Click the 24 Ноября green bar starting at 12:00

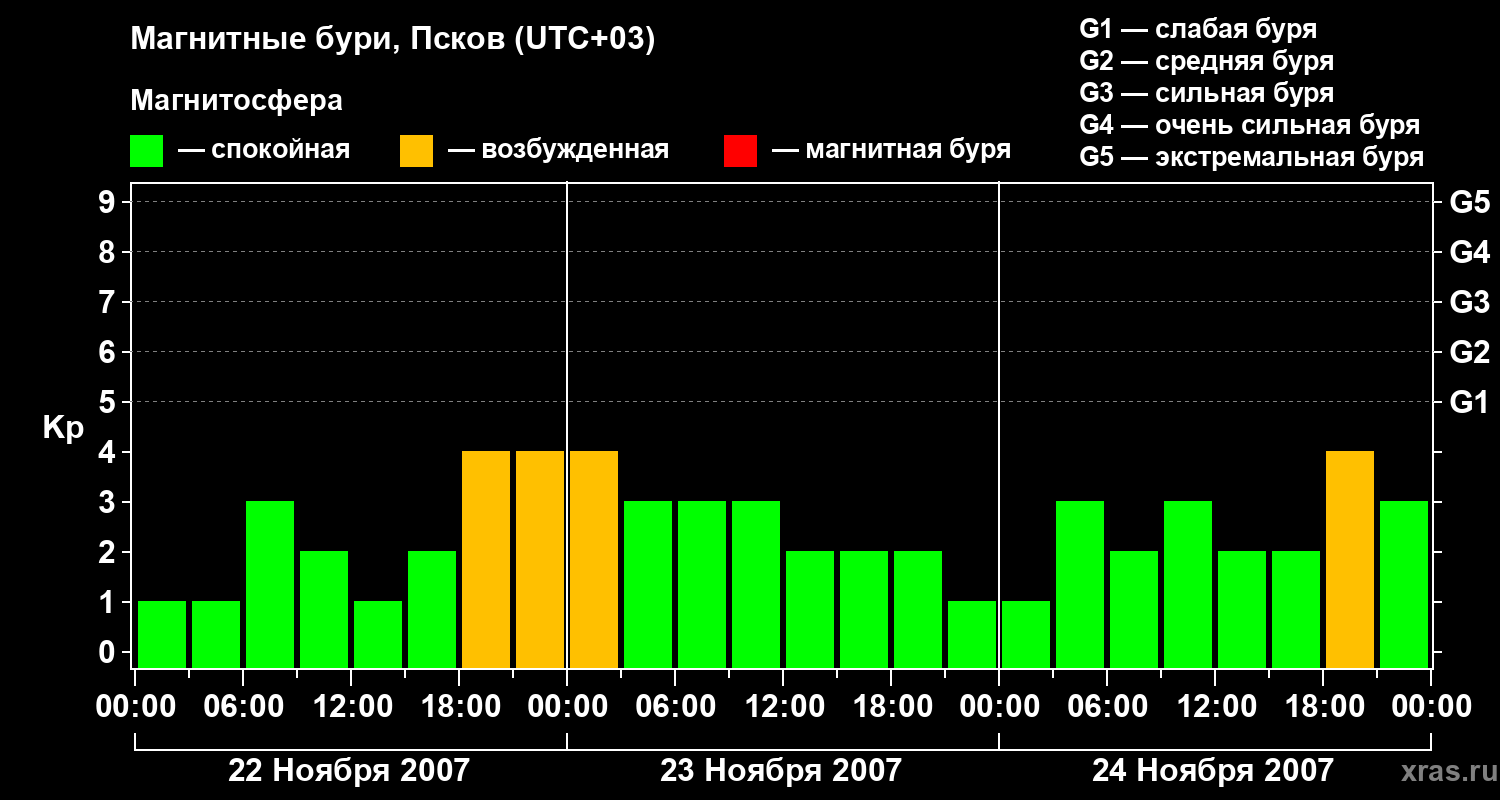[x=1242, y=609]
